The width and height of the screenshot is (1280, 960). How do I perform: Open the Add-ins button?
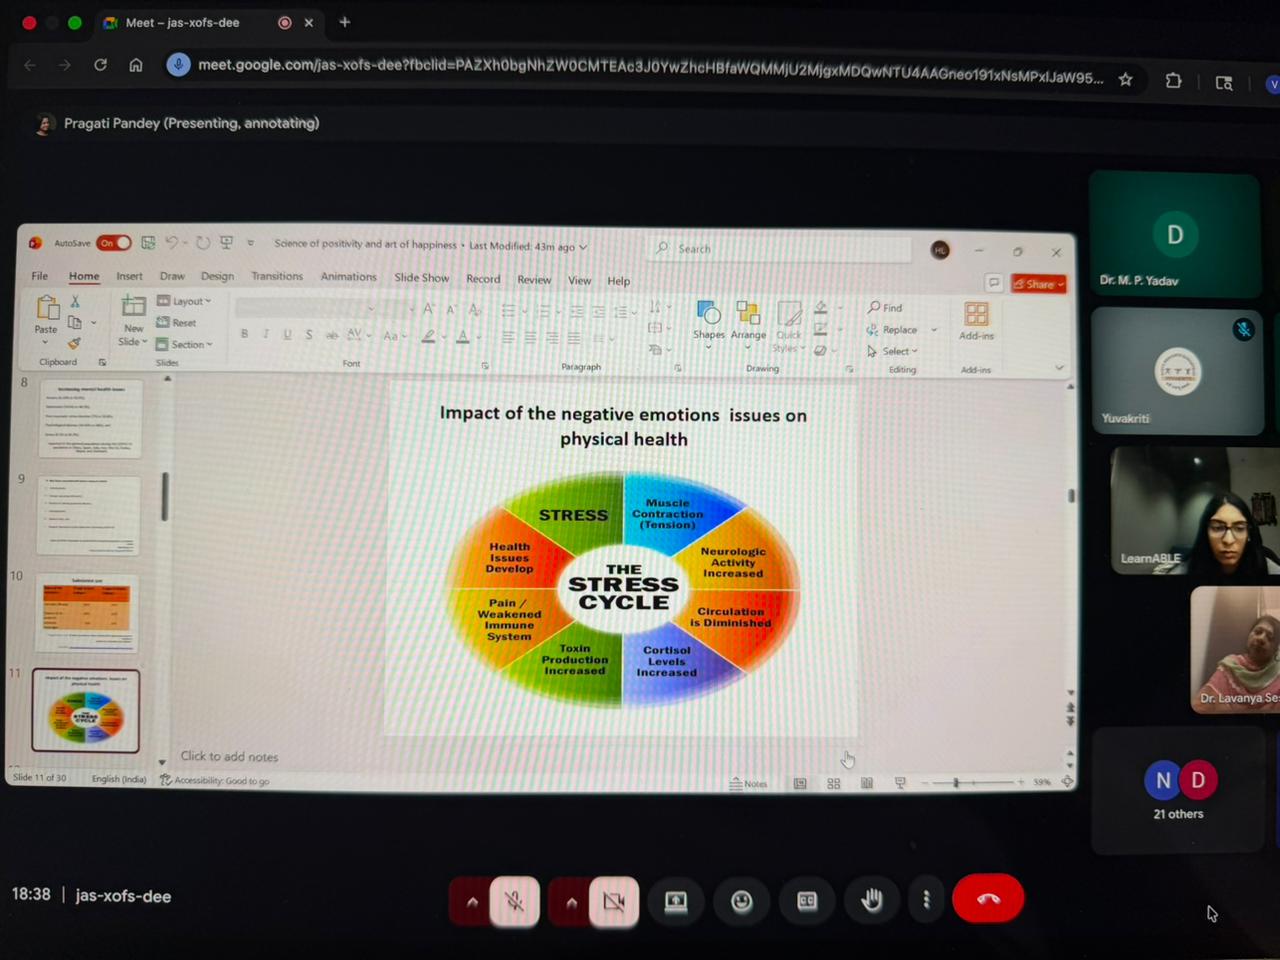tap(977, 322)
